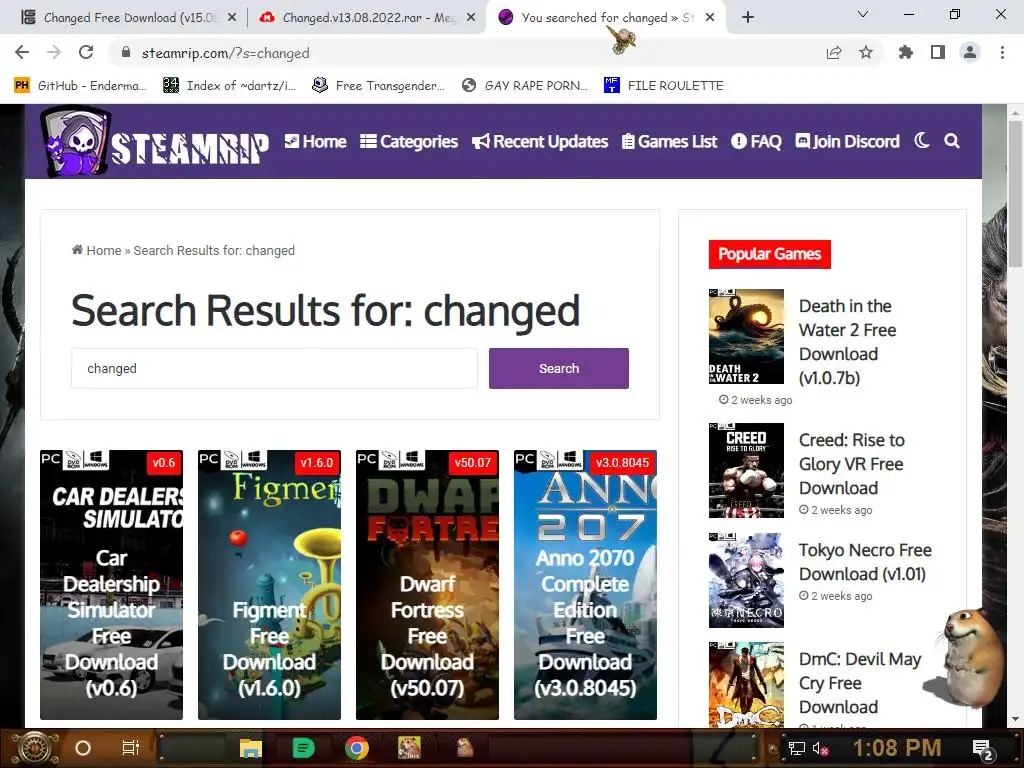Open FILE ROULETTE bookmark
This screenshot has height=768, width=1024.
[x=664, y=86]
